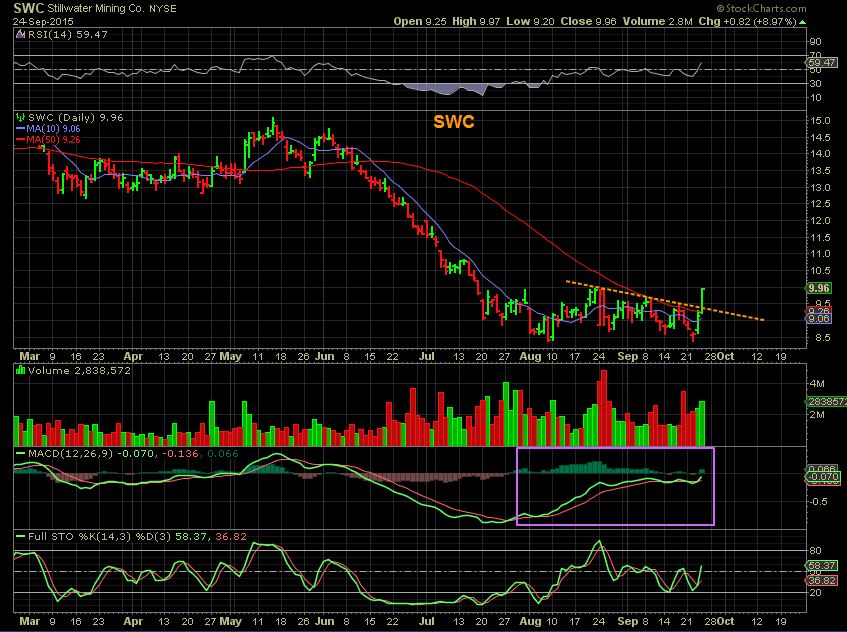Click the 36.82 stochastic axis value tag
The height and width of the screenshot is (632, 847).
tap(822, 581)
